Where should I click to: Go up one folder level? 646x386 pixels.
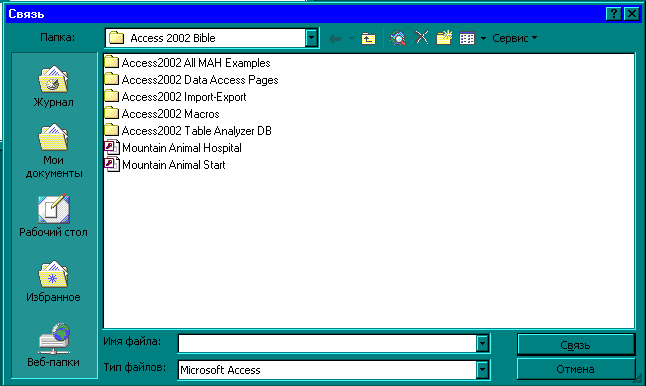click(x=368, y=38)
